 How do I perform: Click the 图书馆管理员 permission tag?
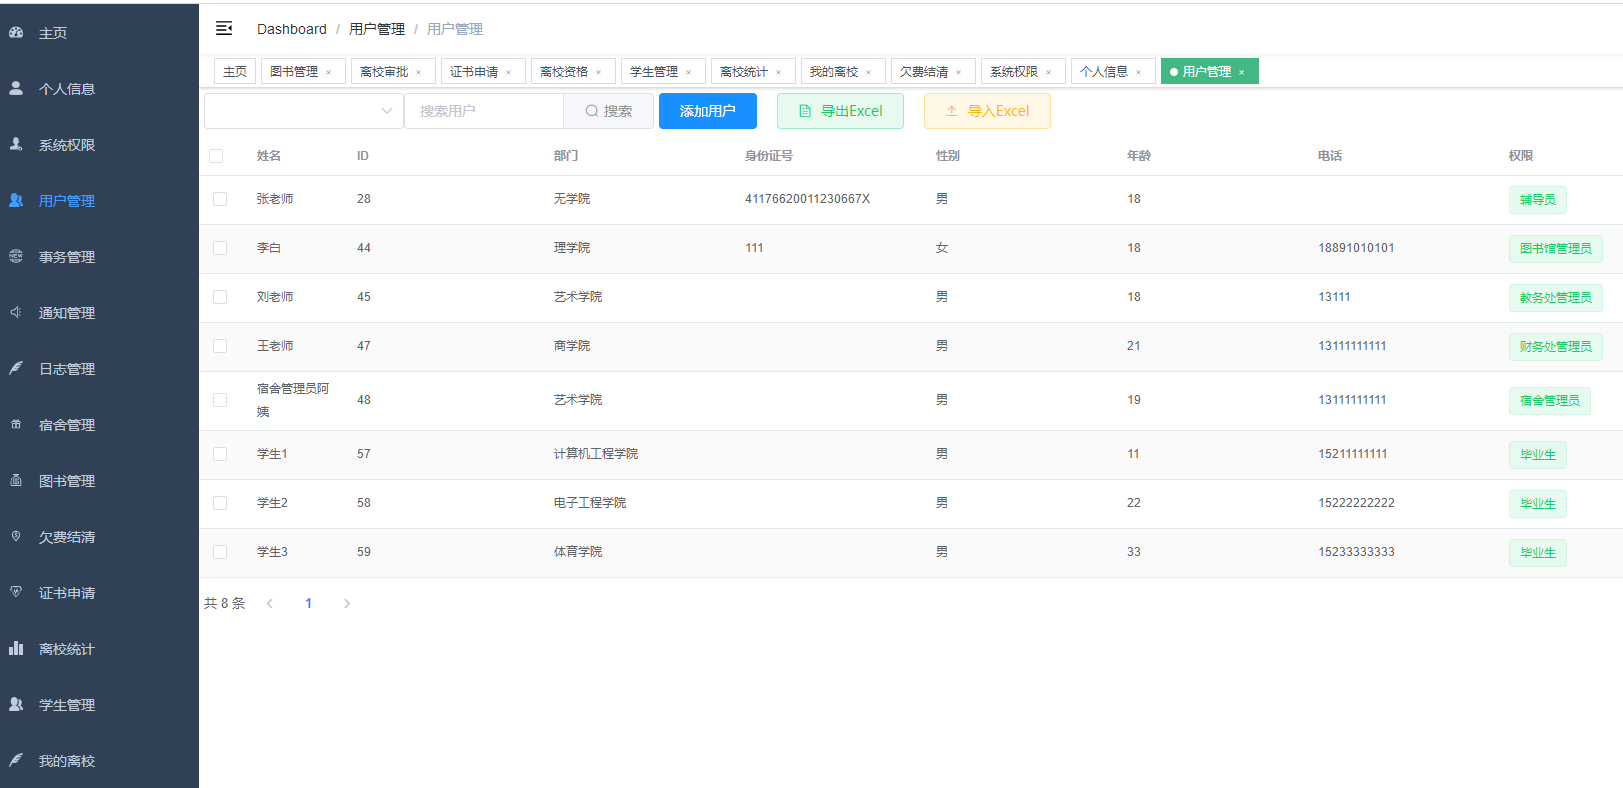tap(1556, 249)
